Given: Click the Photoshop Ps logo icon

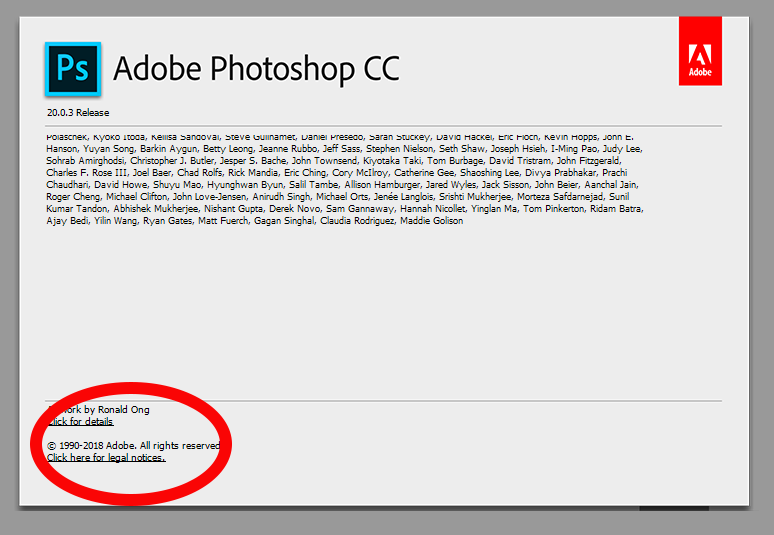Looking at the screenshot, I should click(73, 69).
